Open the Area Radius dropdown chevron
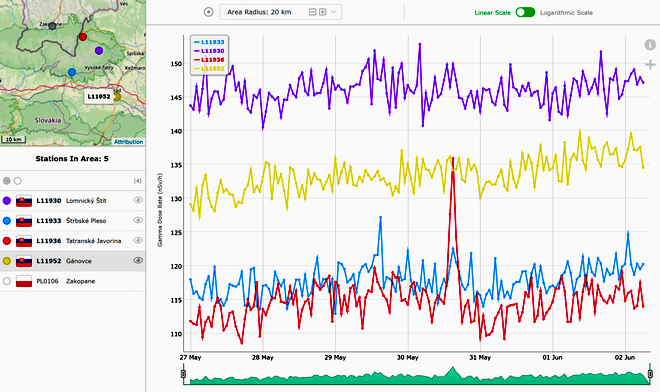 [334, 12]
